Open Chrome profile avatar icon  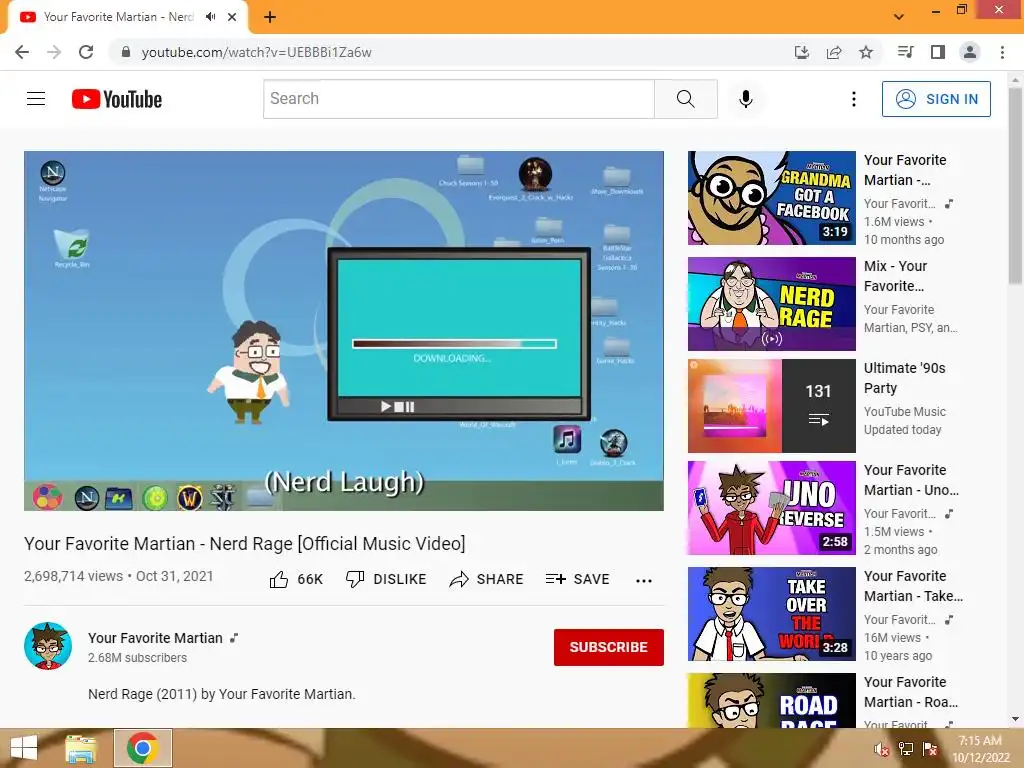pyautogui.click(x=970, y=52)
